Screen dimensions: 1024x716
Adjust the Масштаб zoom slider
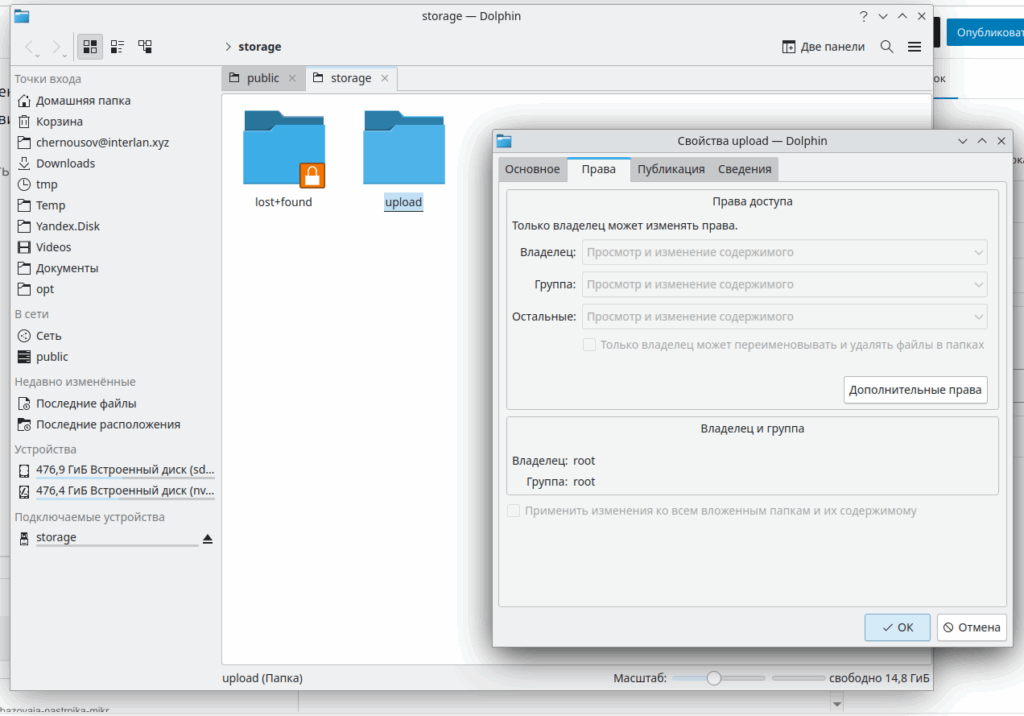click(714, 678)
